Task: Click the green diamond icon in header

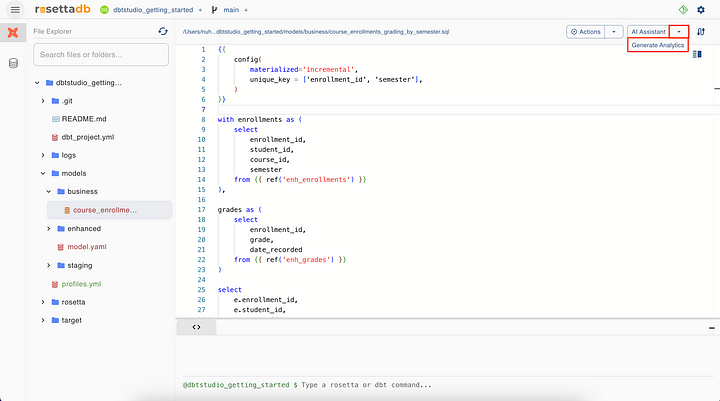Action: coord(683,10)
